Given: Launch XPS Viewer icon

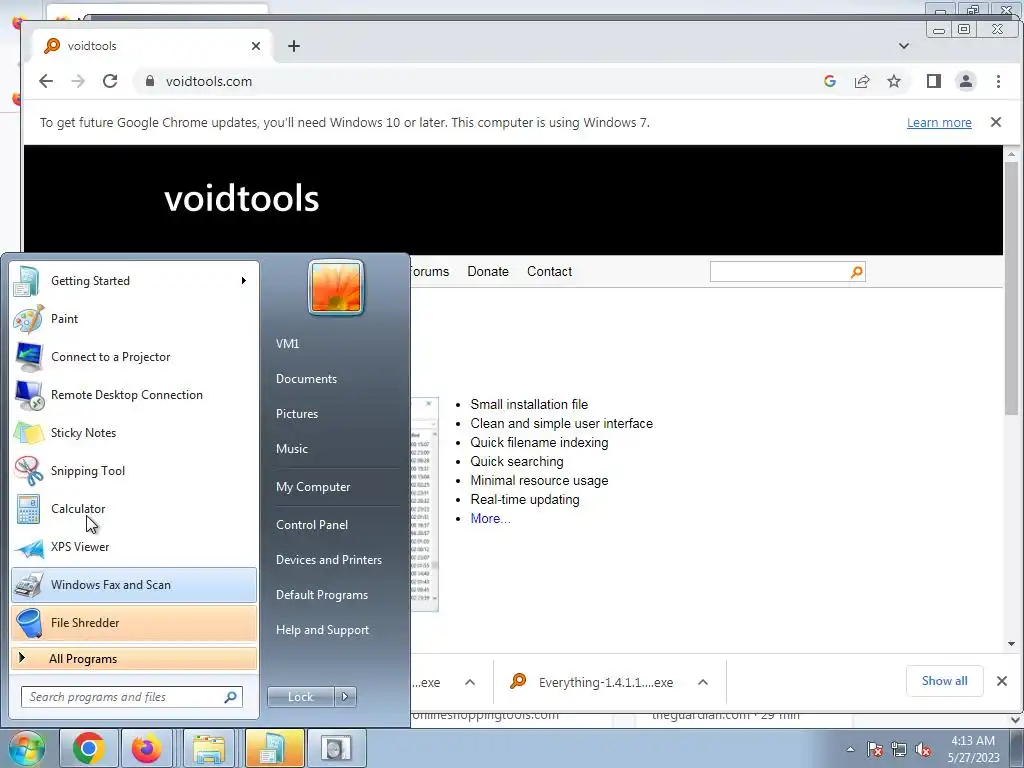Looking at the screenshot, I should point(28,547).
